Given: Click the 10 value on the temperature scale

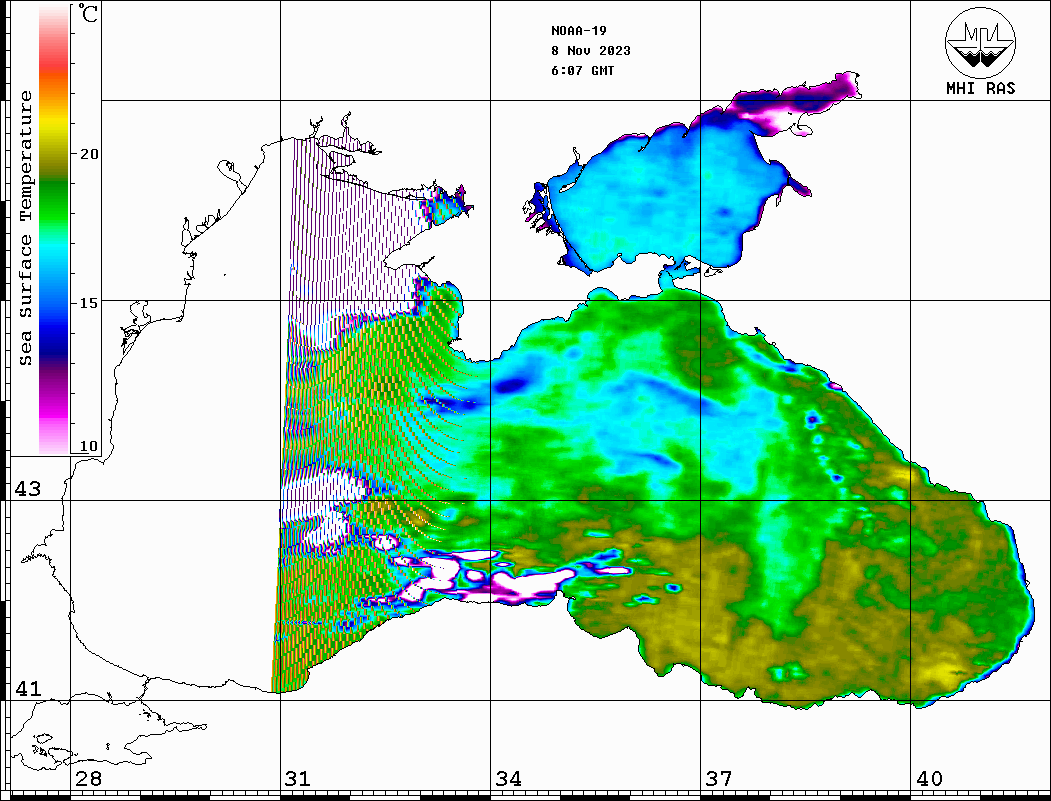Looking at the screenshot, I should coord(89,446).
